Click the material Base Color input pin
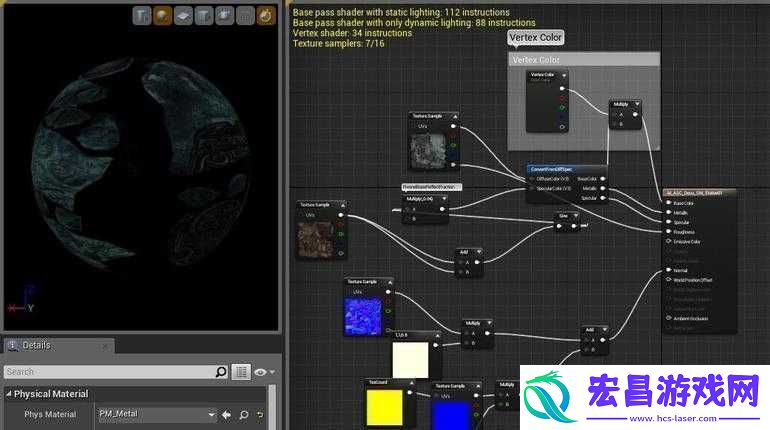This screenshot has width=770, height=430. tap(668, 203)
